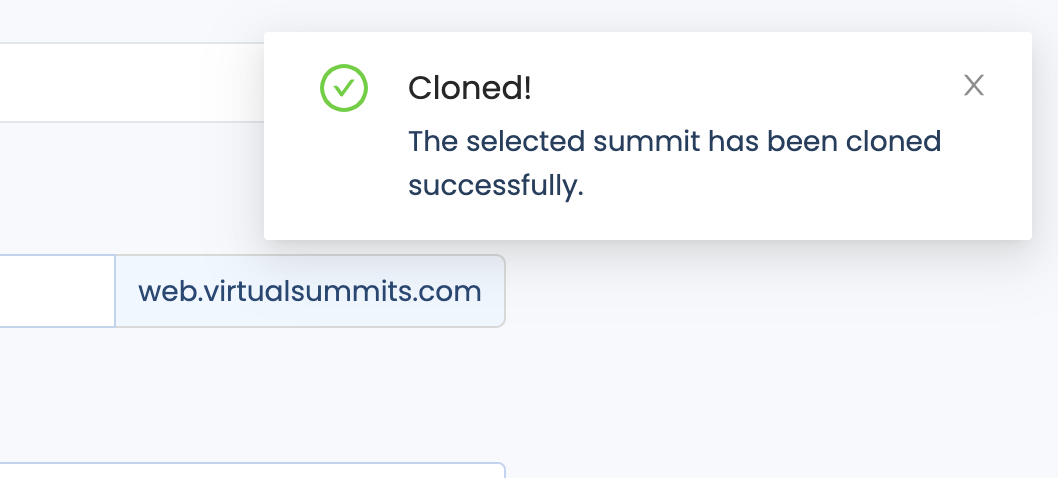Image resolution: width=1058 pixels, height=478 pixels.
Task: Click the green success checkmark icon
Action: point(343,88)
